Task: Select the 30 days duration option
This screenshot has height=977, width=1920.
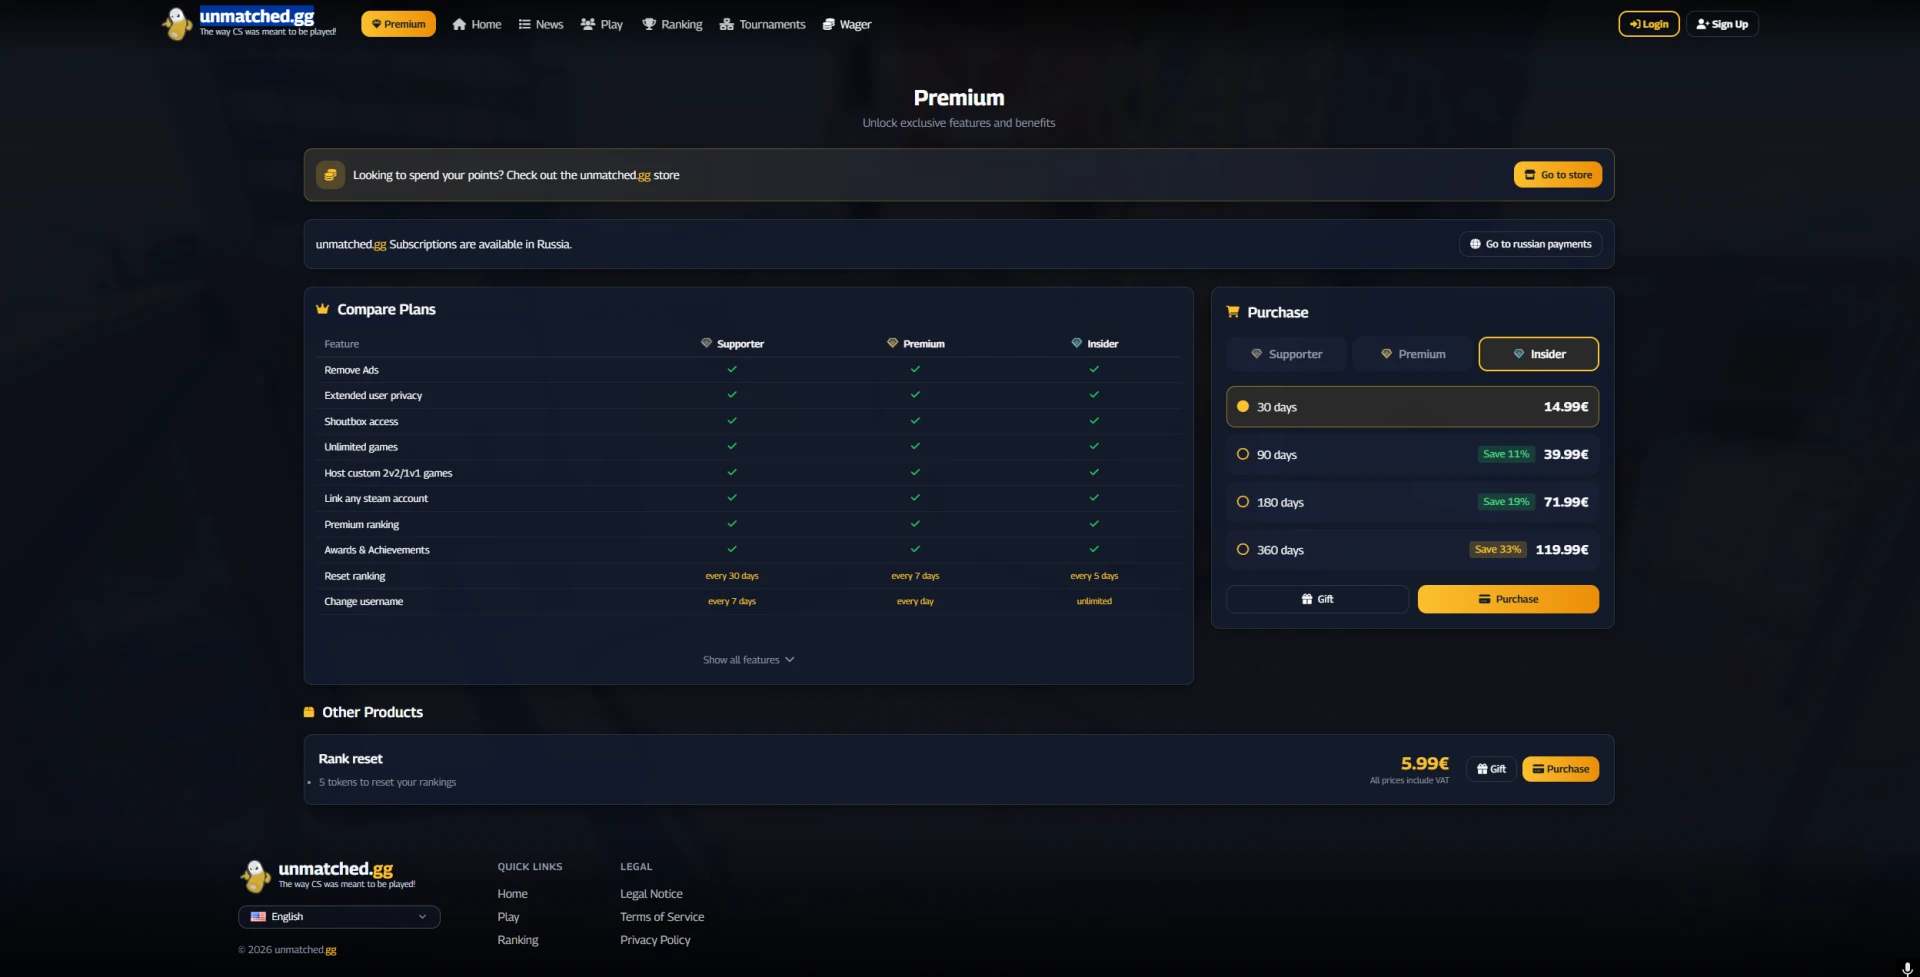Action: (x=1413, y=407)
